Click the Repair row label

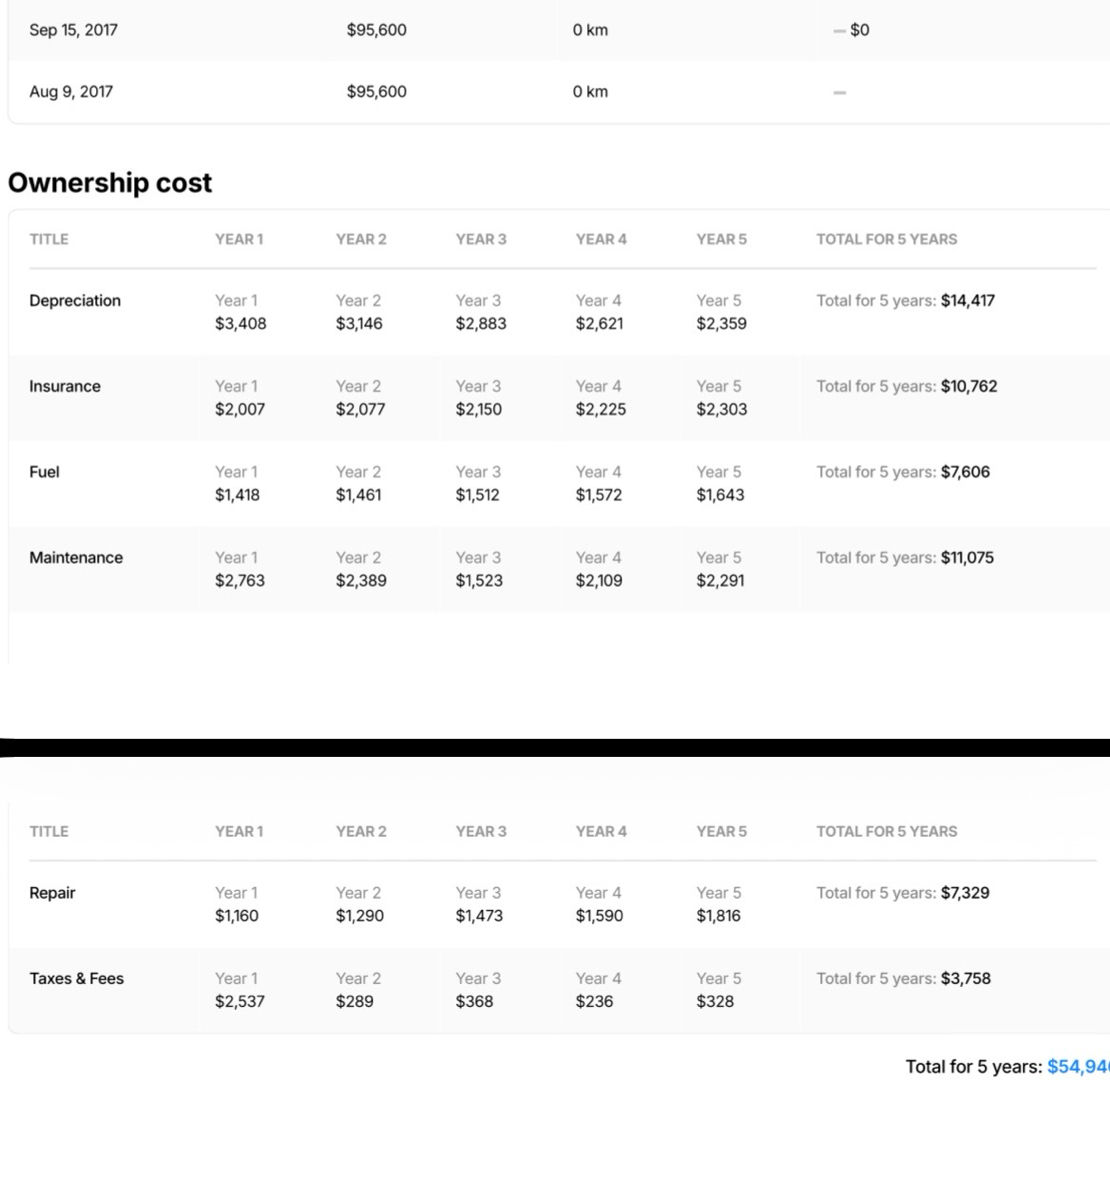pos(52,893)
